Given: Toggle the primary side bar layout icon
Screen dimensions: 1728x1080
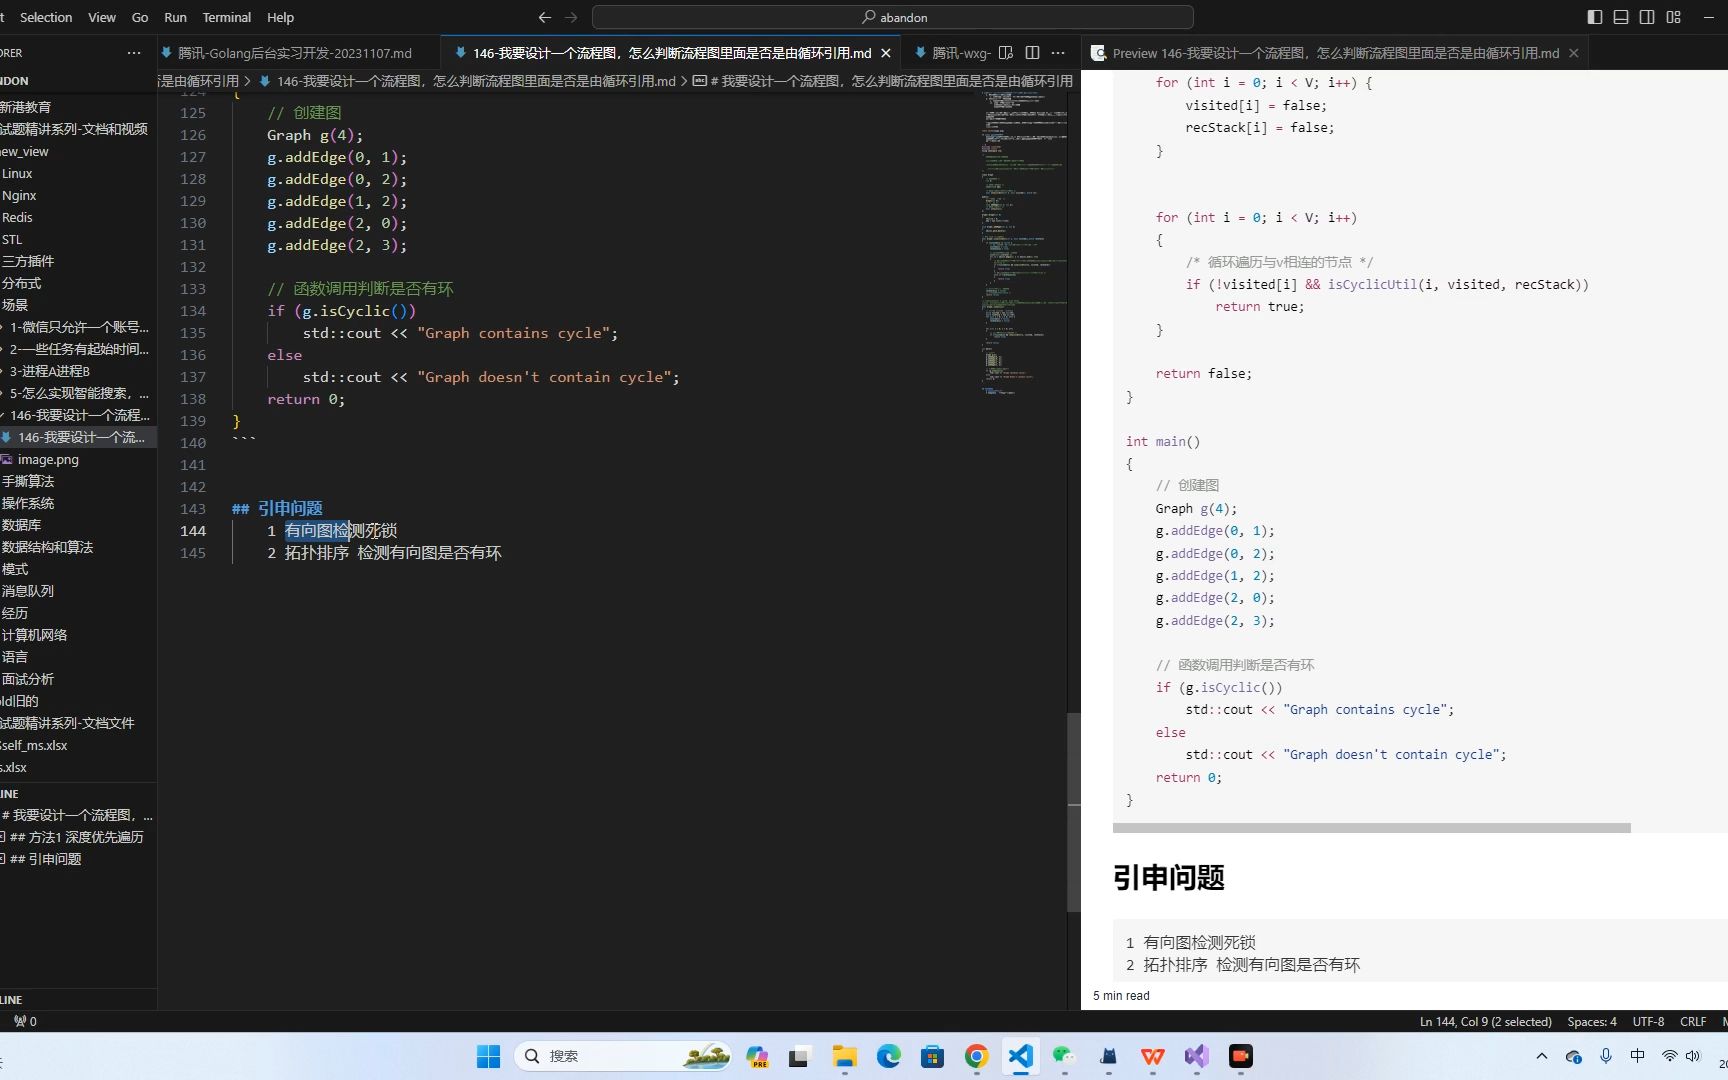Looking at the screenshot, I should (1595, 17).
